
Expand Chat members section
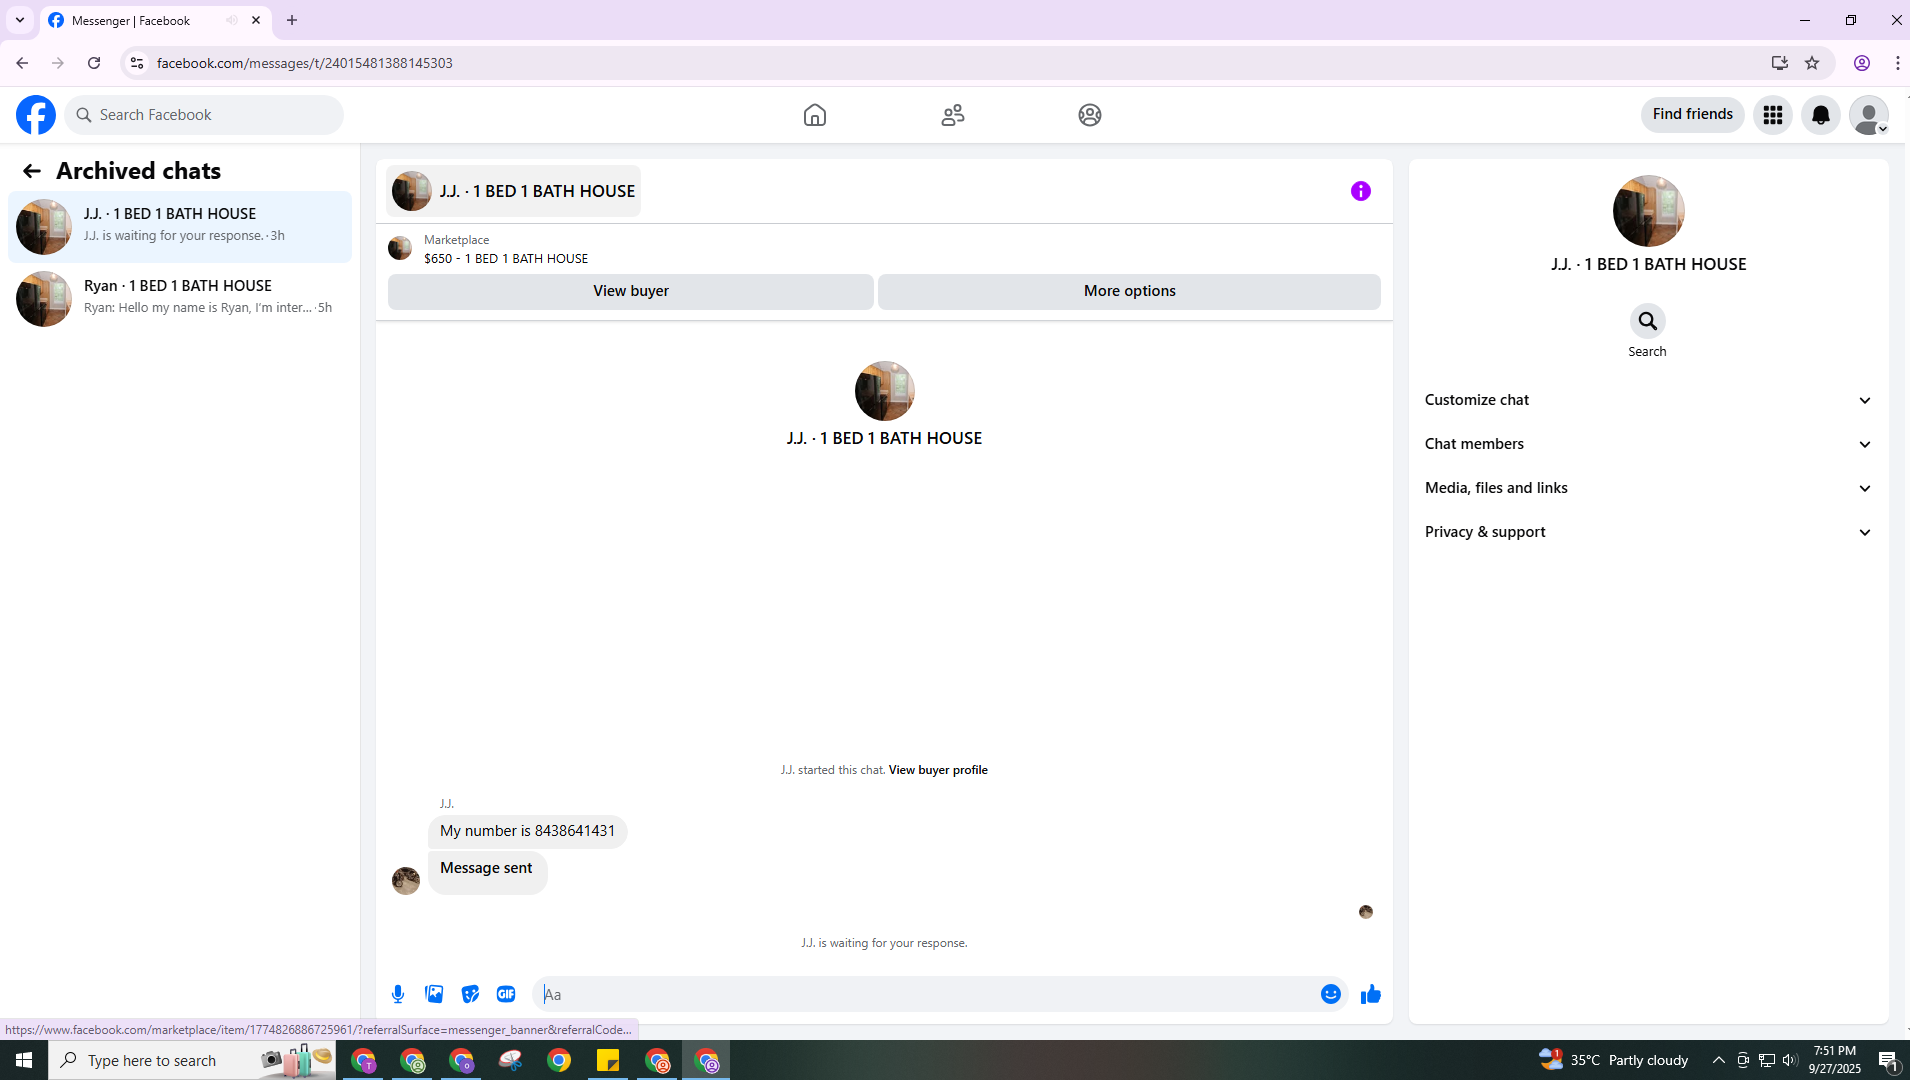click(x=1648, y=444)
